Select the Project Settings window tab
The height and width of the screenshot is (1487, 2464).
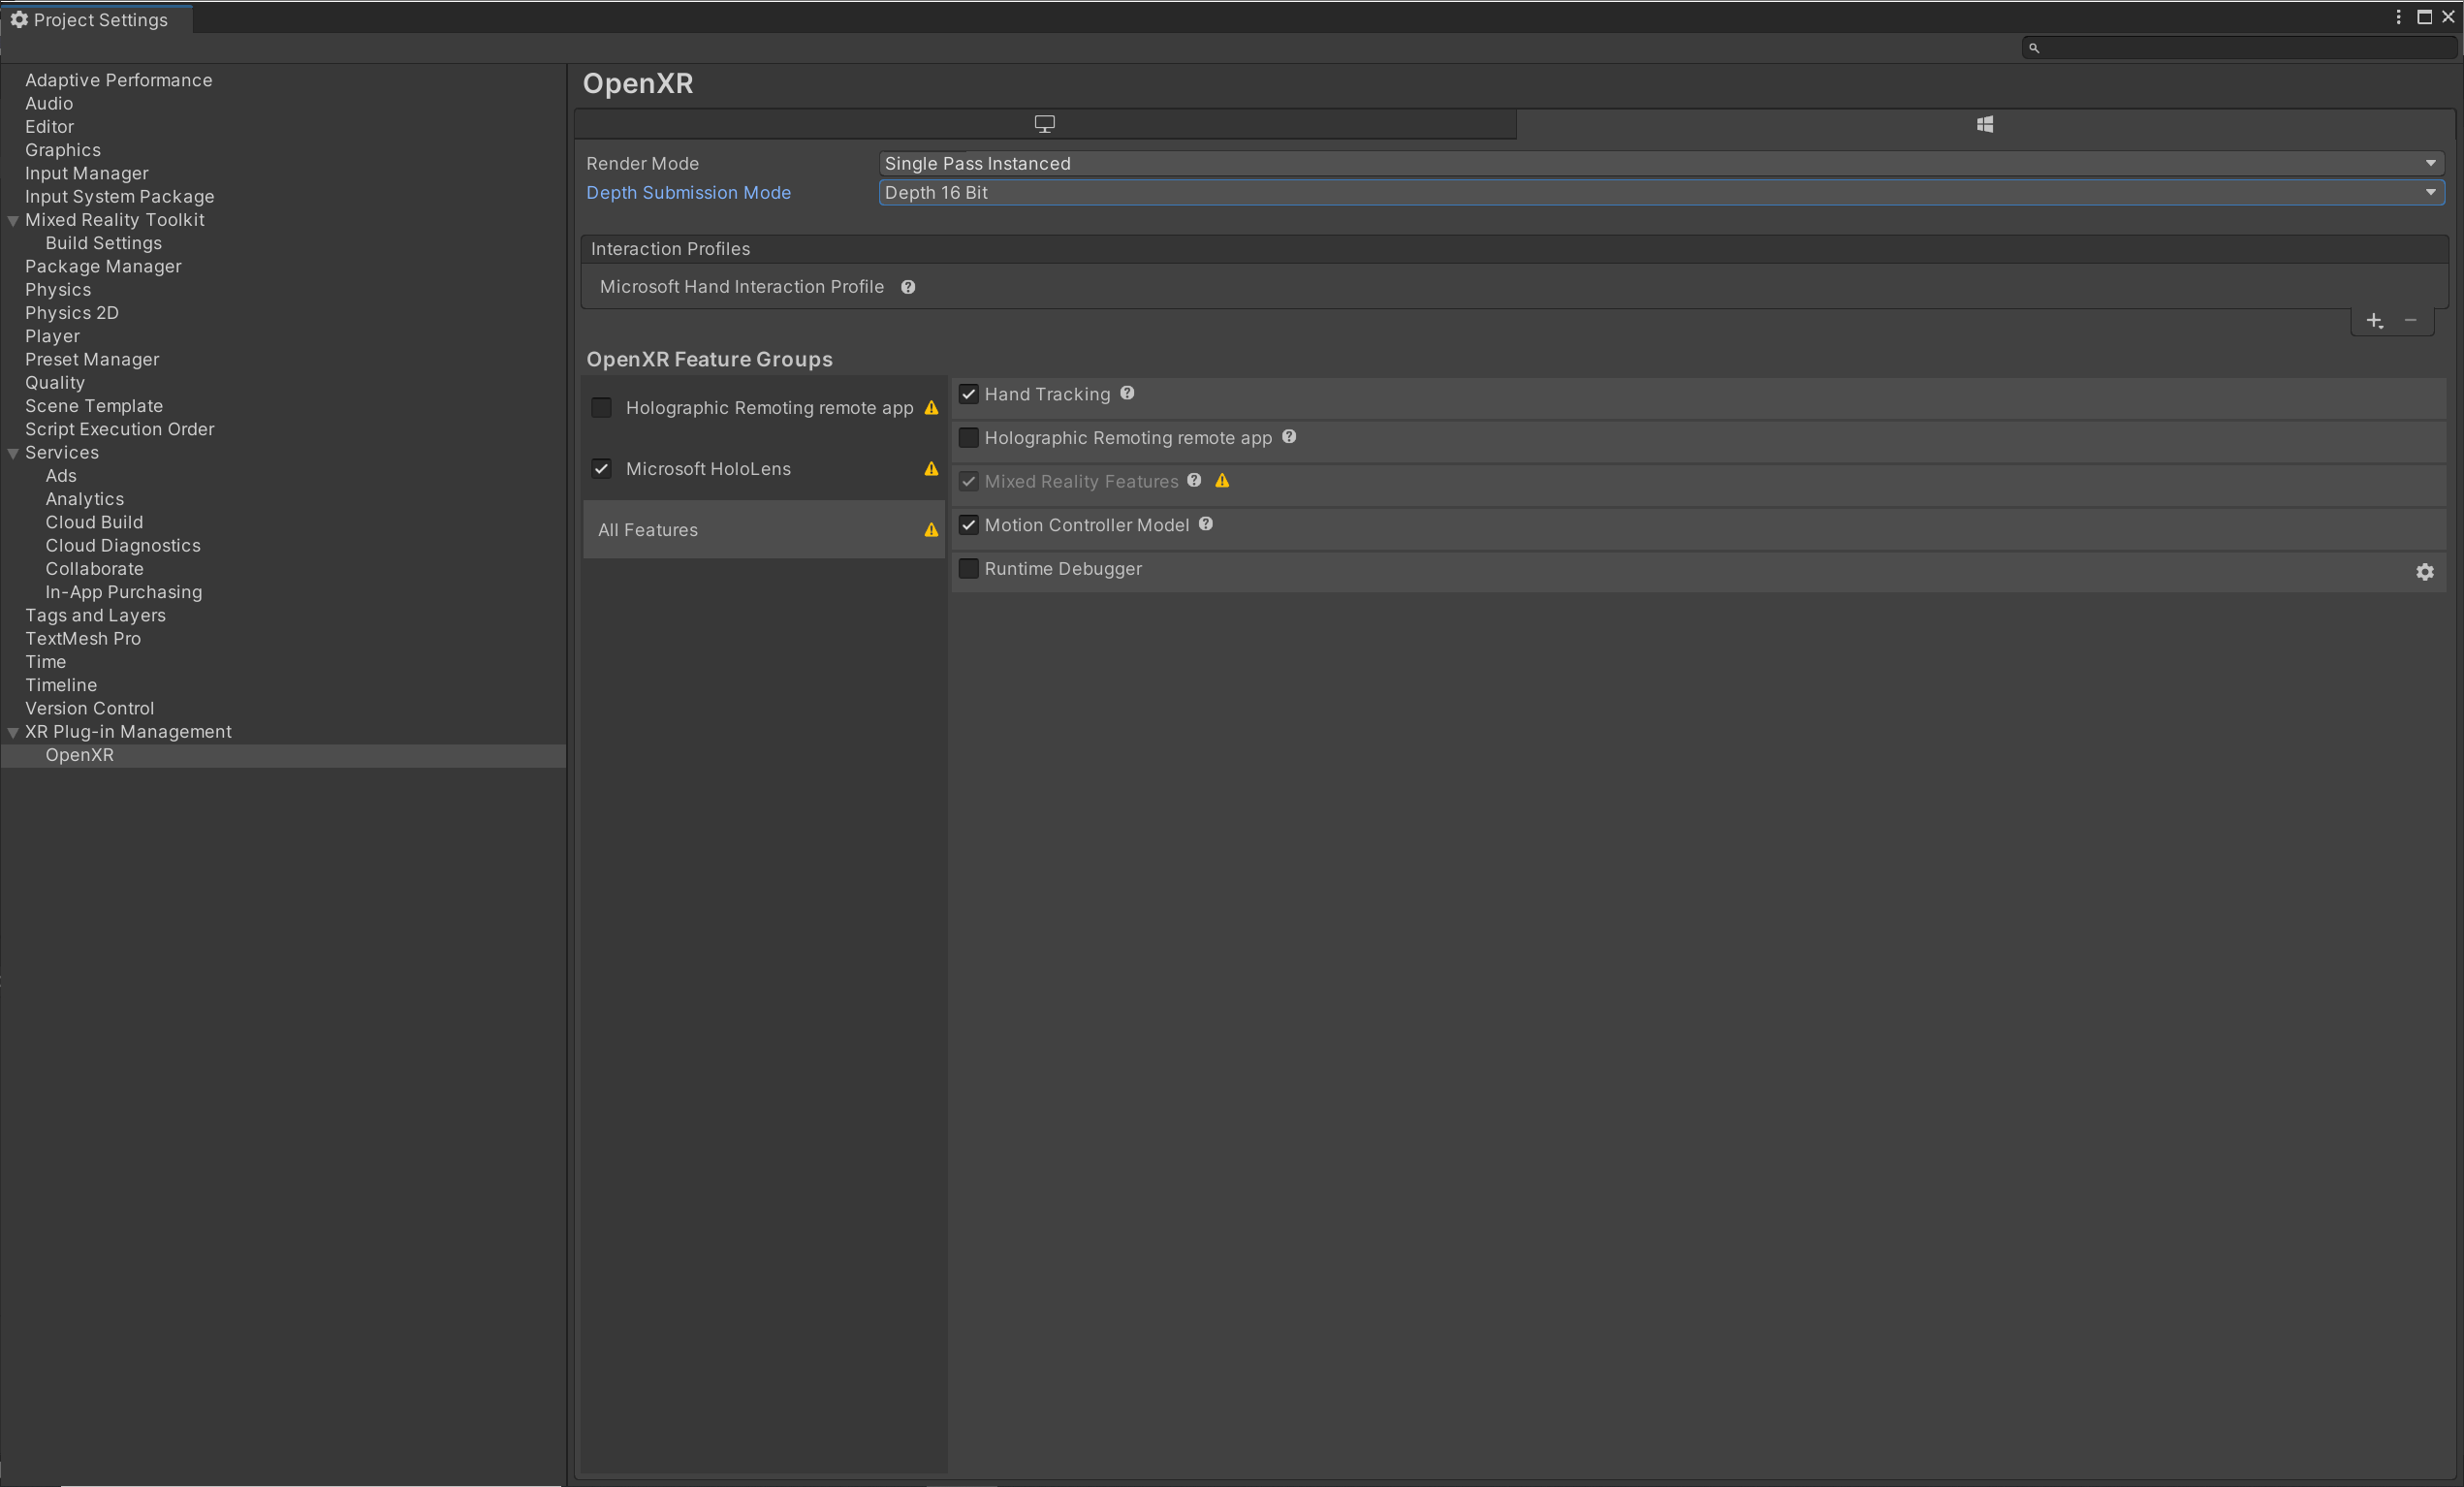[96, 20]
